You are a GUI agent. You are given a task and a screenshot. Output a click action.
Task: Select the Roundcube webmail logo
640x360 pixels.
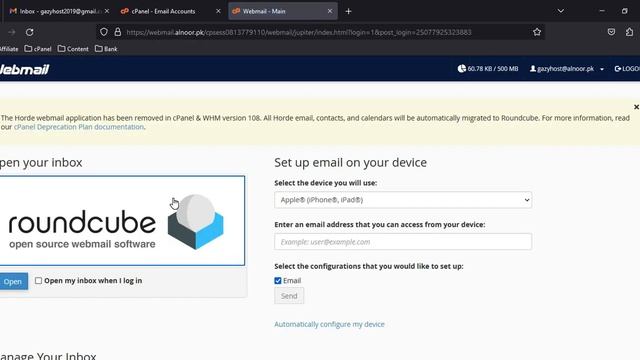pyautogui.click(x=122, y=221)
